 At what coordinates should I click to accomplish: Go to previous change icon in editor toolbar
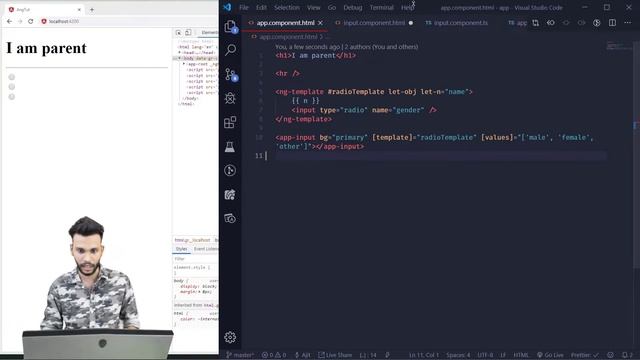[x=566, y=23]
